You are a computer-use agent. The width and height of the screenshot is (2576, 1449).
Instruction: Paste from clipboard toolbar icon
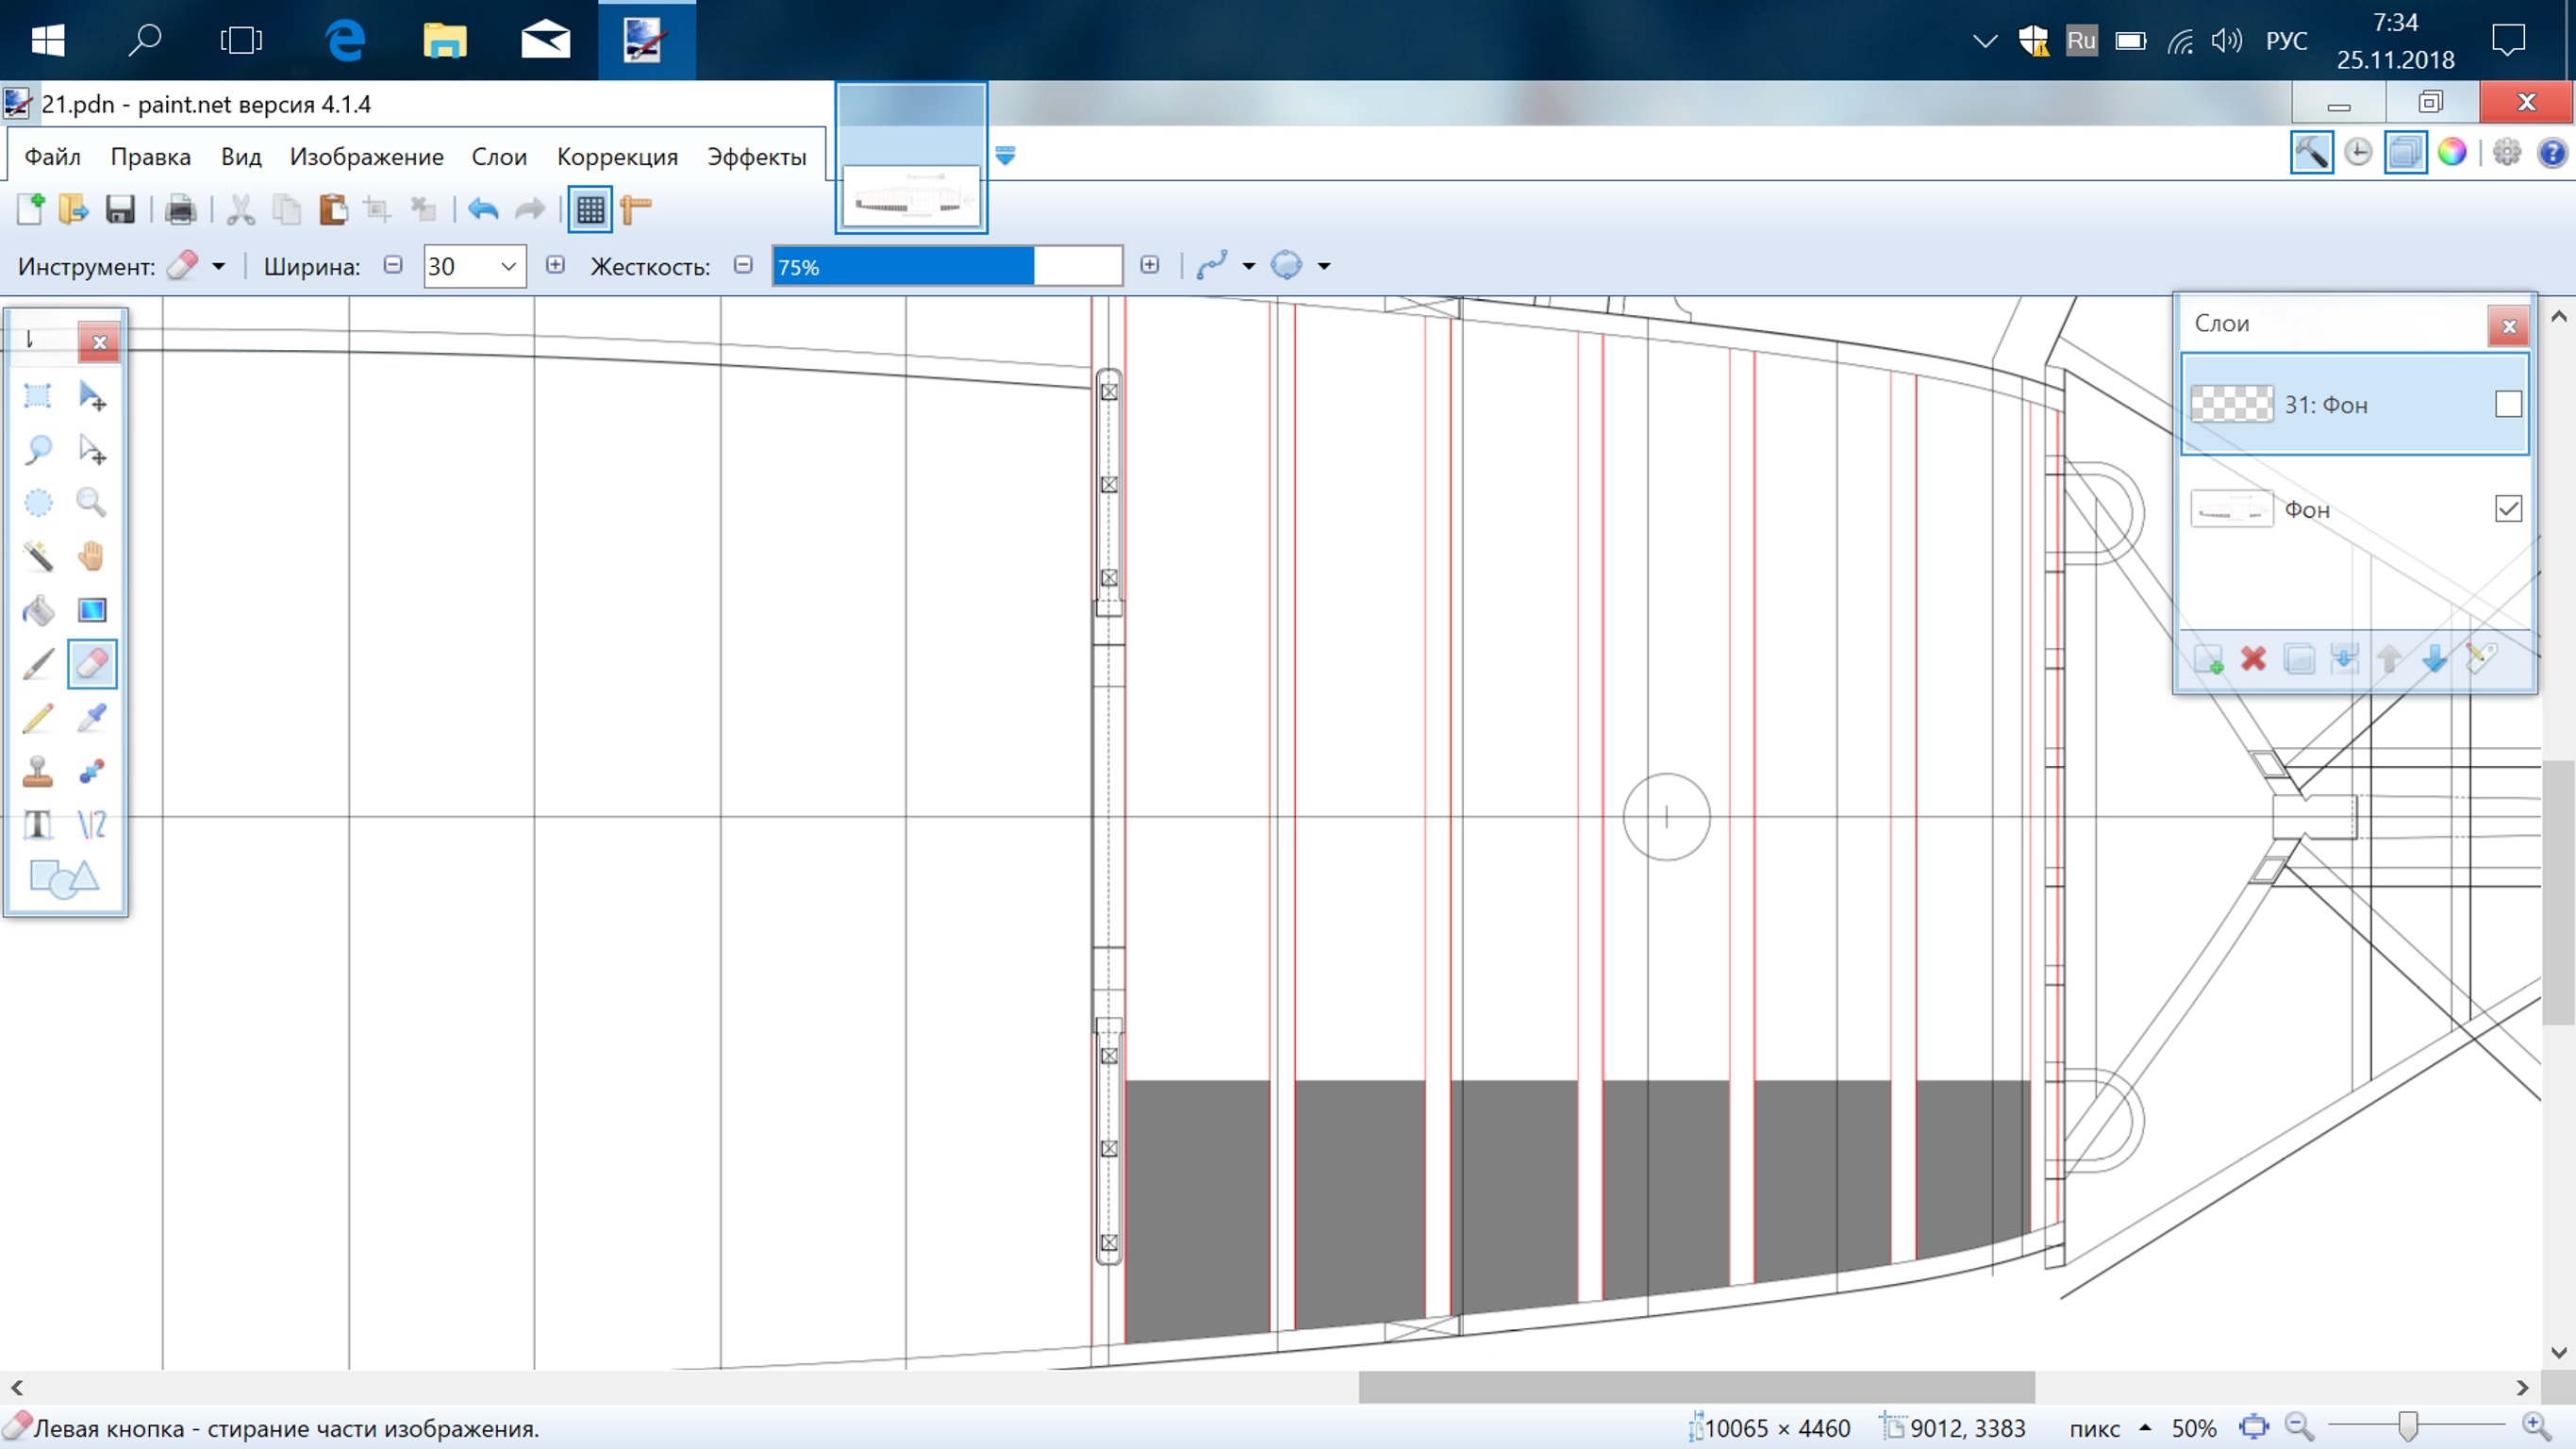click(x=333, y=210)
